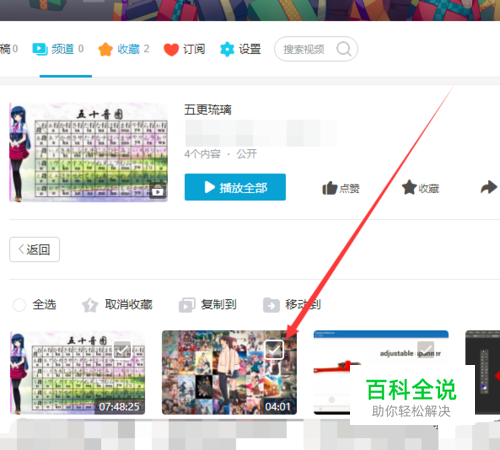
Task: Open the 订阅 subscriptions tab
Action: [x=184, y=49]
